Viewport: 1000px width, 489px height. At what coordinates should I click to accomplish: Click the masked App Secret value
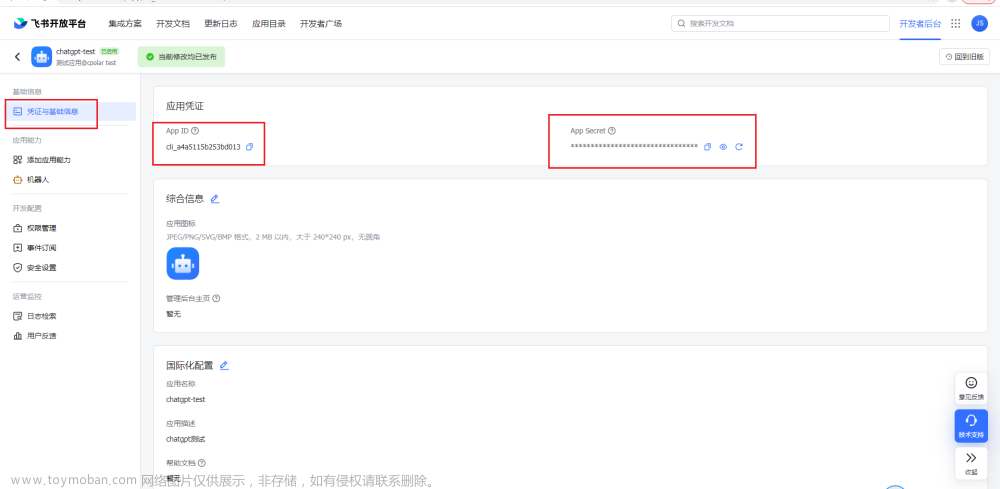pos(634,147)
